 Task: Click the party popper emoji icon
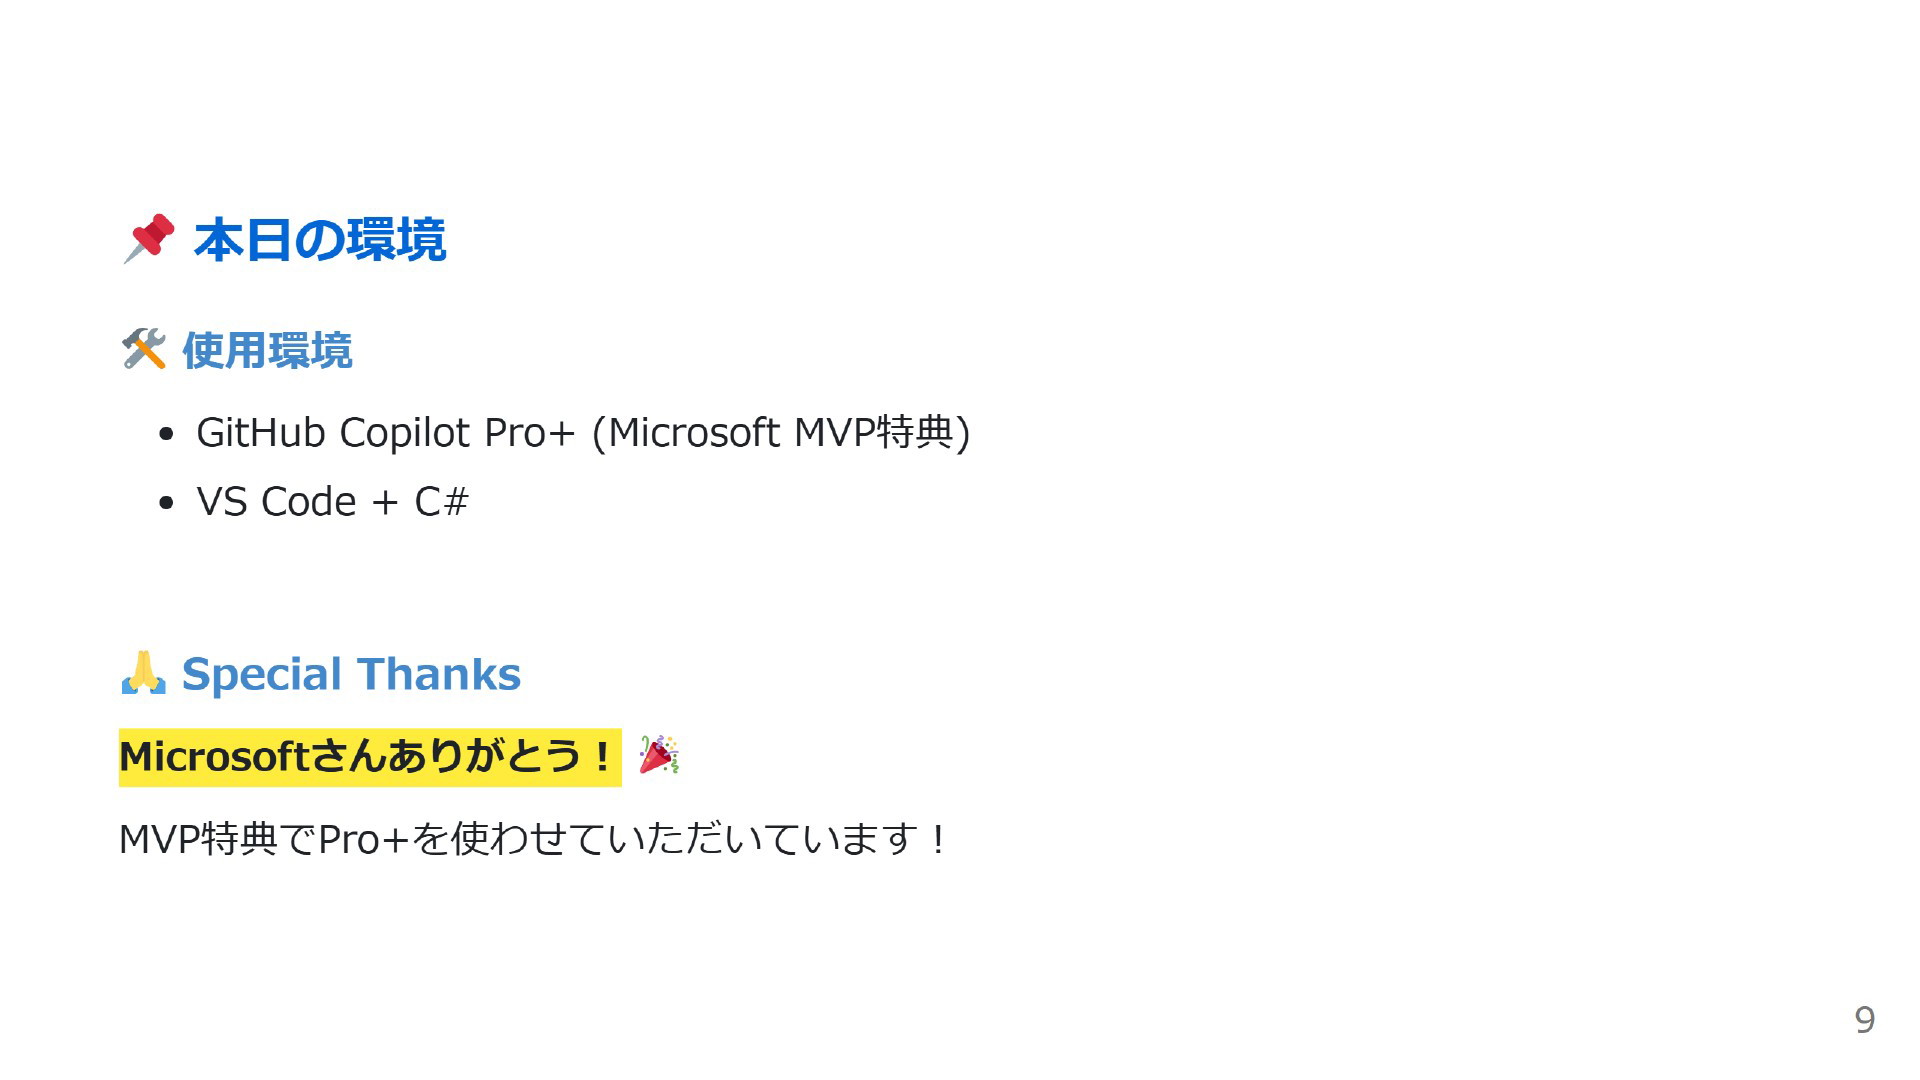click(659, 755)
